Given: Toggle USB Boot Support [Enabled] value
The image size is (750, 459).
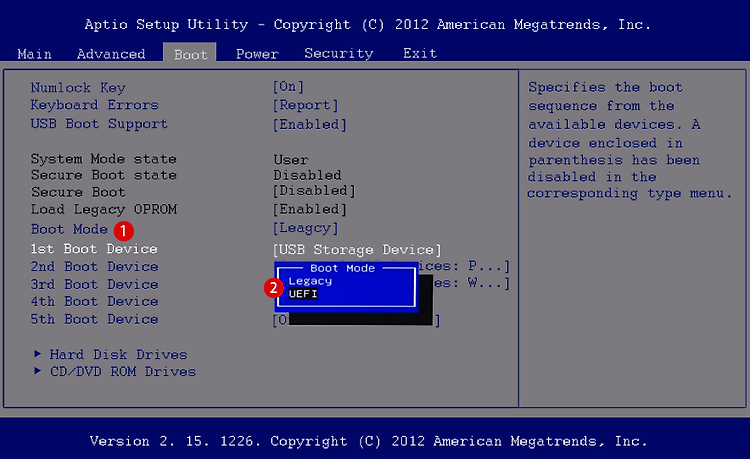Looking at the screenshot, I should [x=309, y=124].
